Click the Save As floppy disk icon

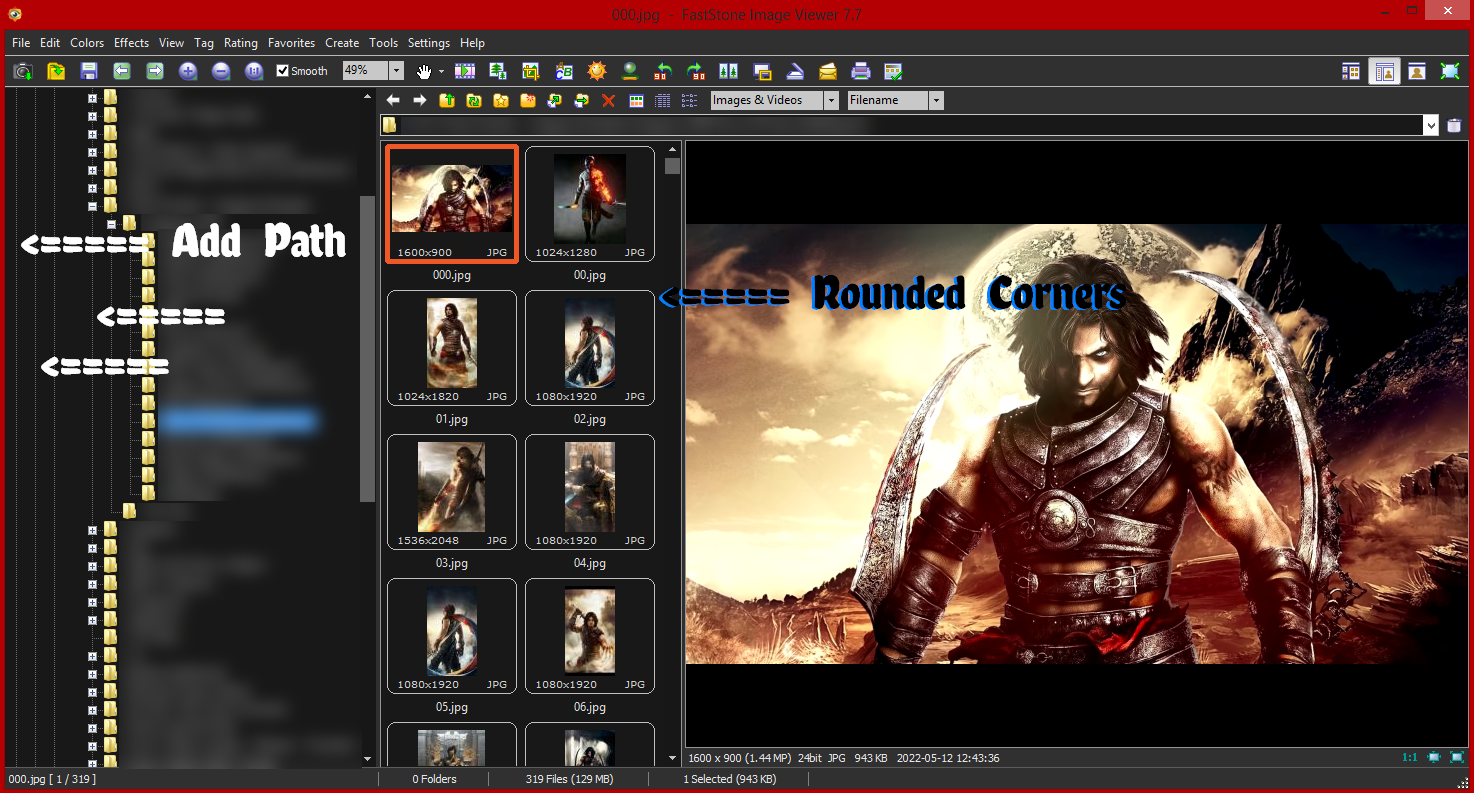(89, 71)
